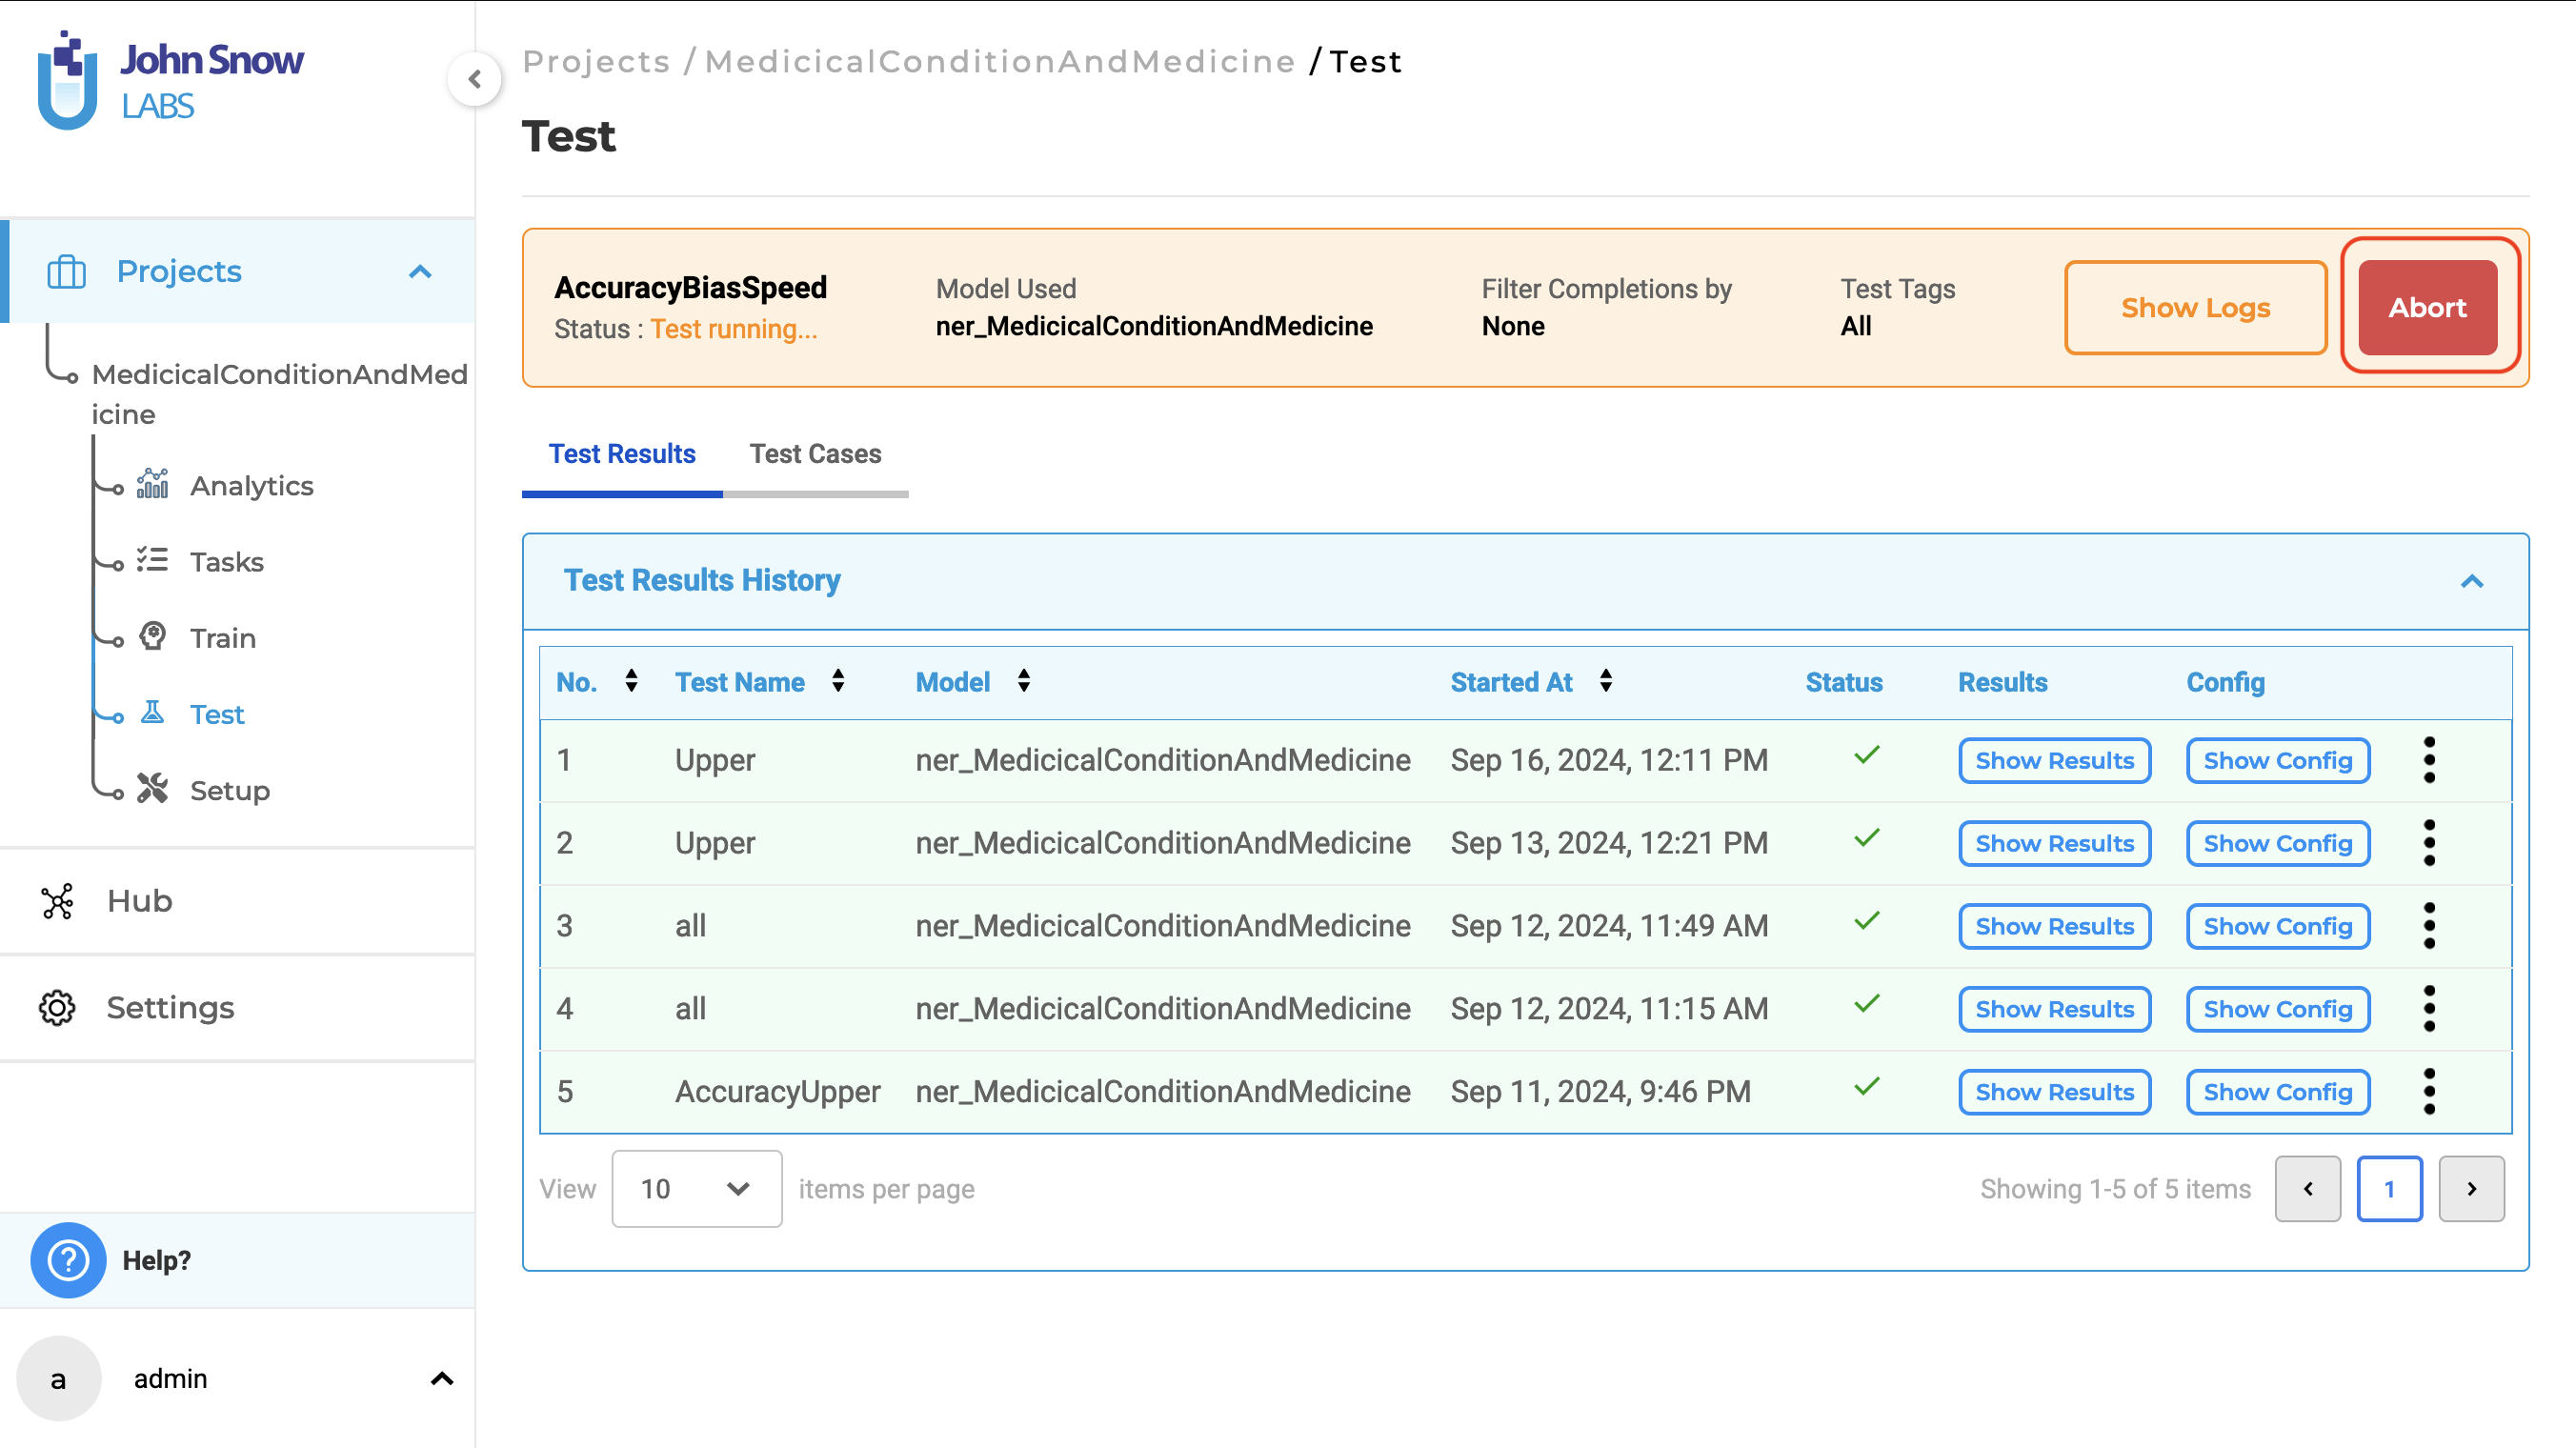Show Results for row 2

coord(2055,844)
